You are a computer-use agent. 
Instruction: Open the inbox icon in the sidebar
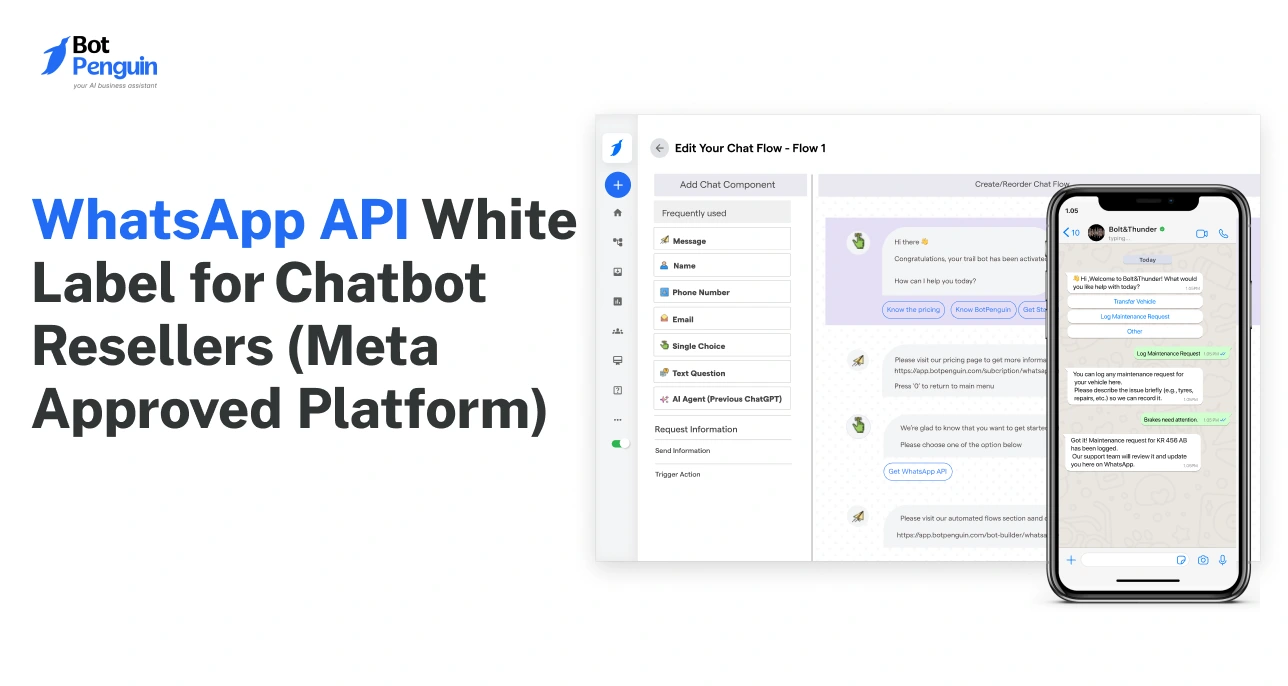coord(617,271)
